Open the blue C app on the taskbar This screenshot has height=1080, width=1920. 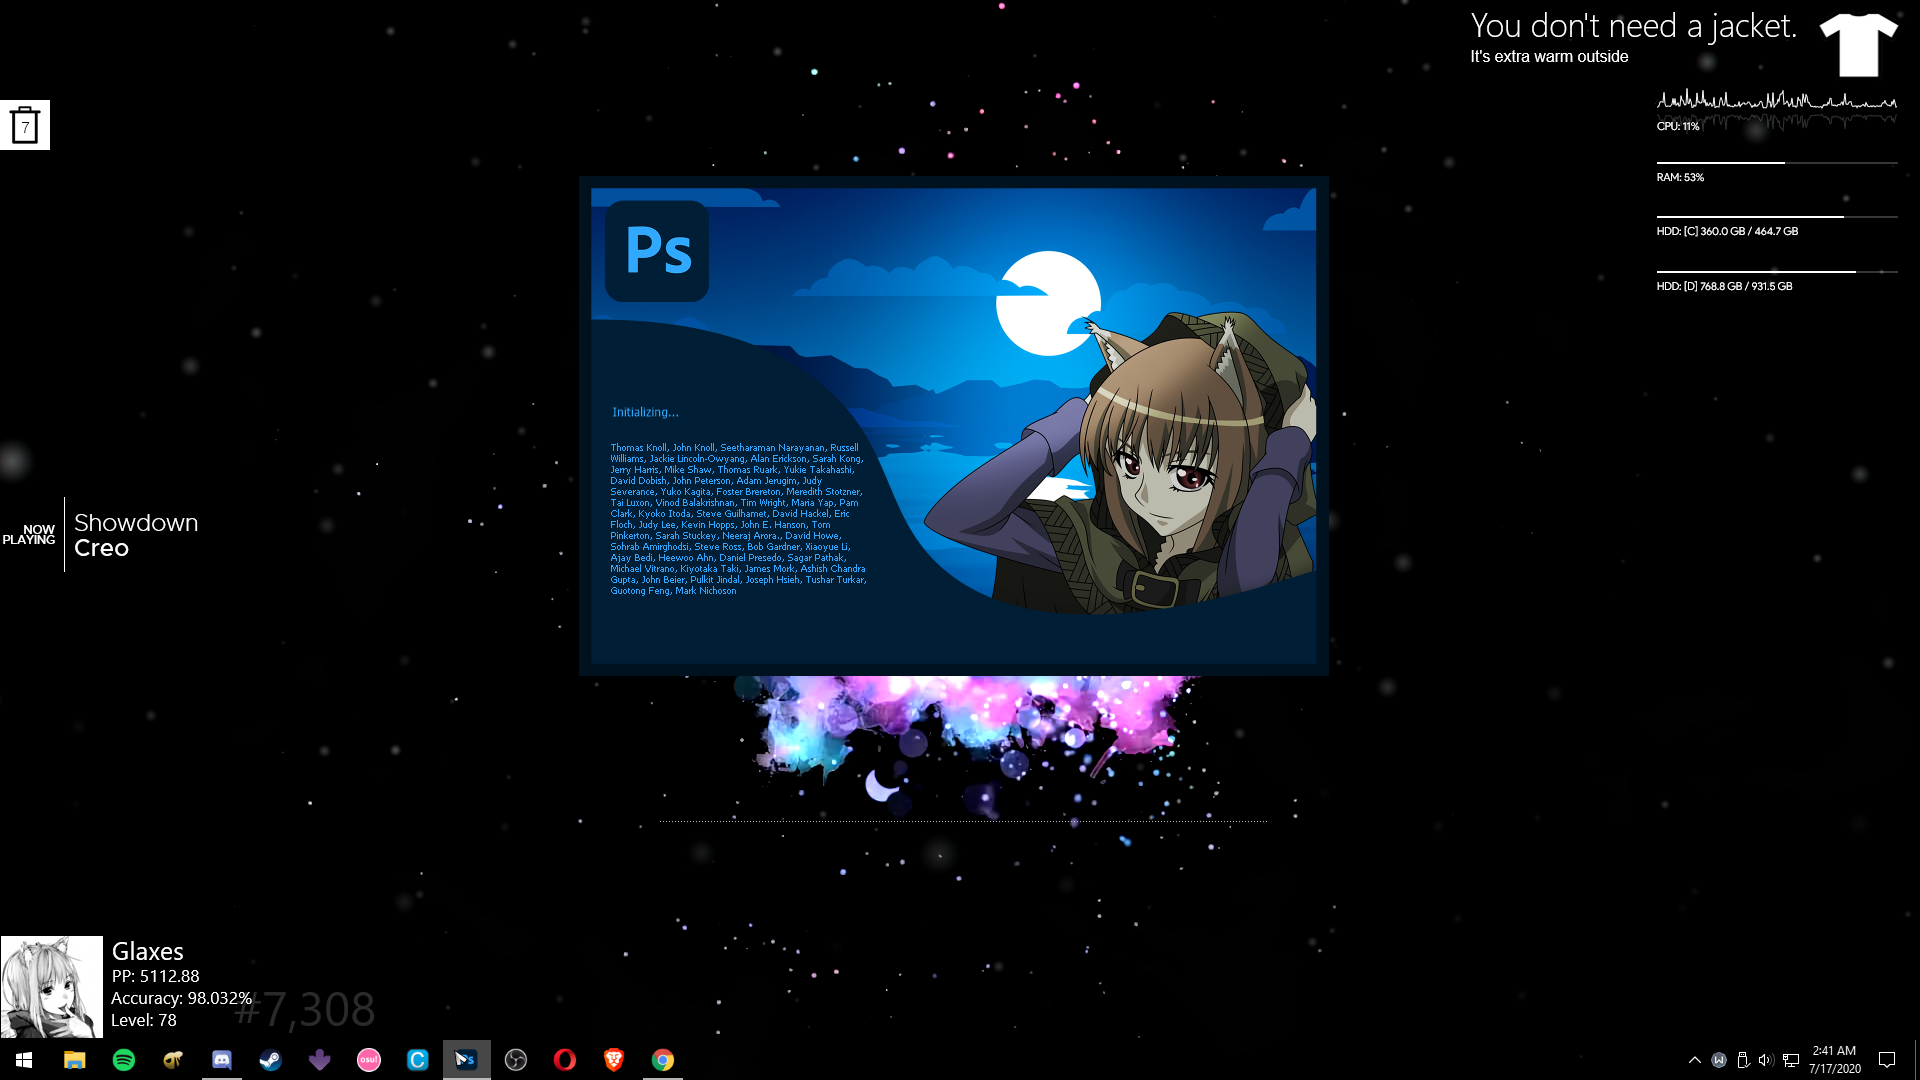click(418, 1060)
